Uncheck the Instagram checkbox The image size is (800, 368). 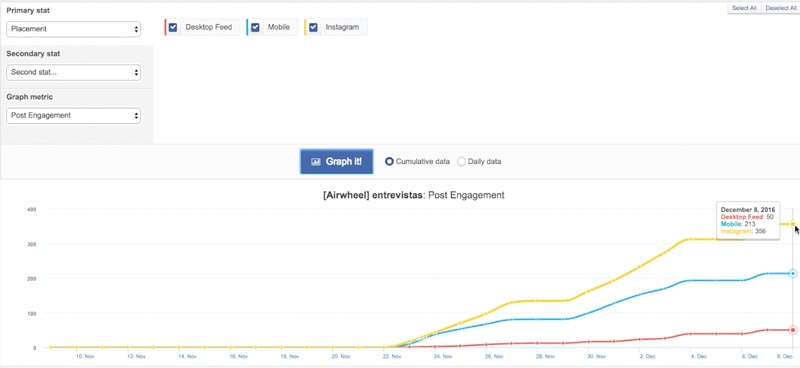[314, 27]
